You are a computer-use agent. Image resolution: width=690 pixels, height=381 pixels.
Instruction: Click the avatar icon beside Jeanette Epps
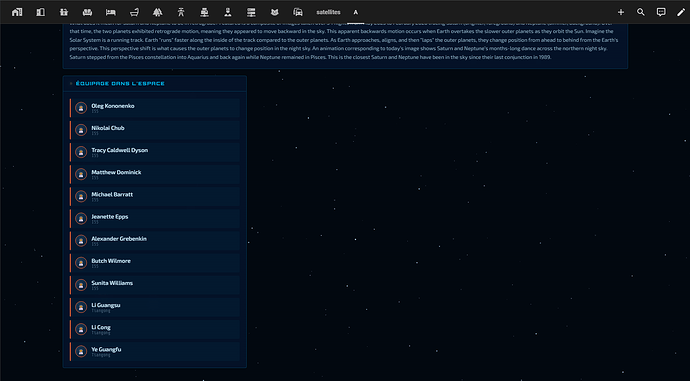81,219
